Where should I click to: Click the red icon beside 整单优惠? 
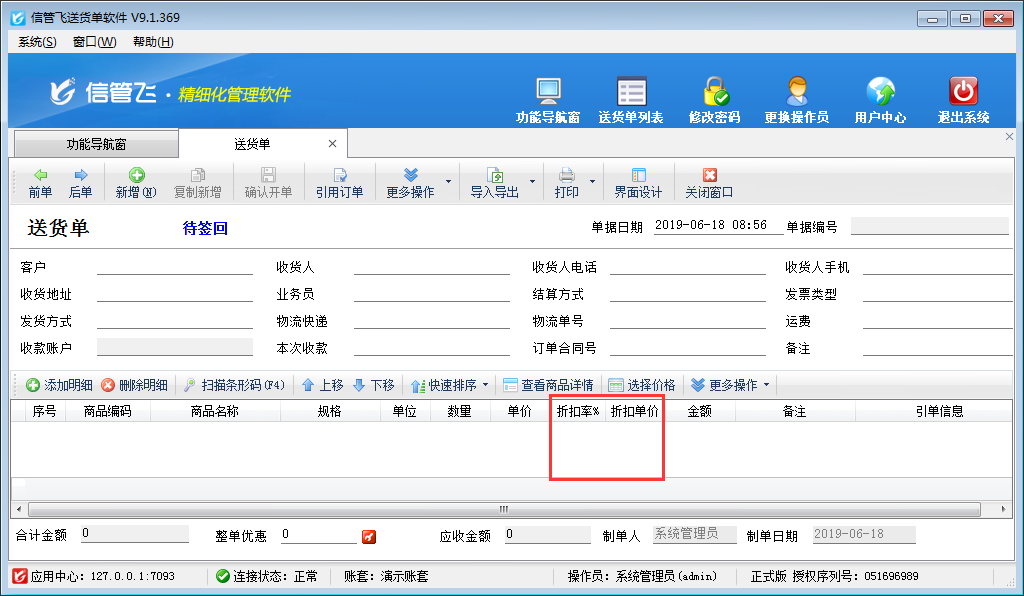[x=369, y=537]
